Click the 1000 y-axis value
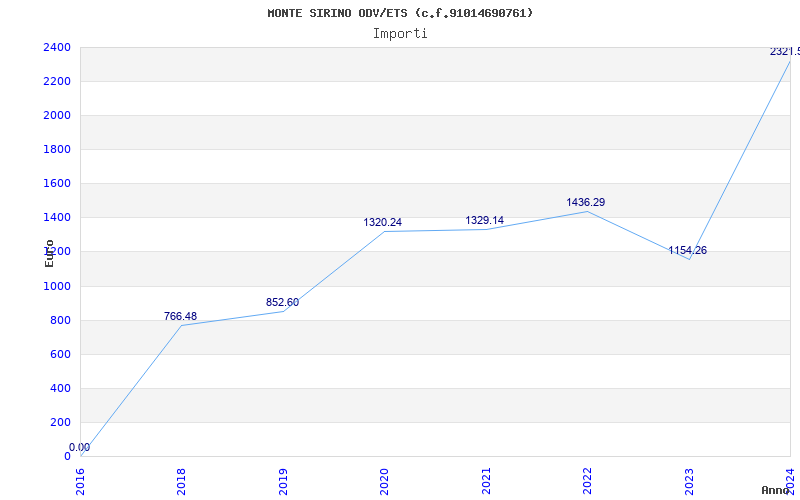This screenshot has height=500, width=800. pos(57,287)
